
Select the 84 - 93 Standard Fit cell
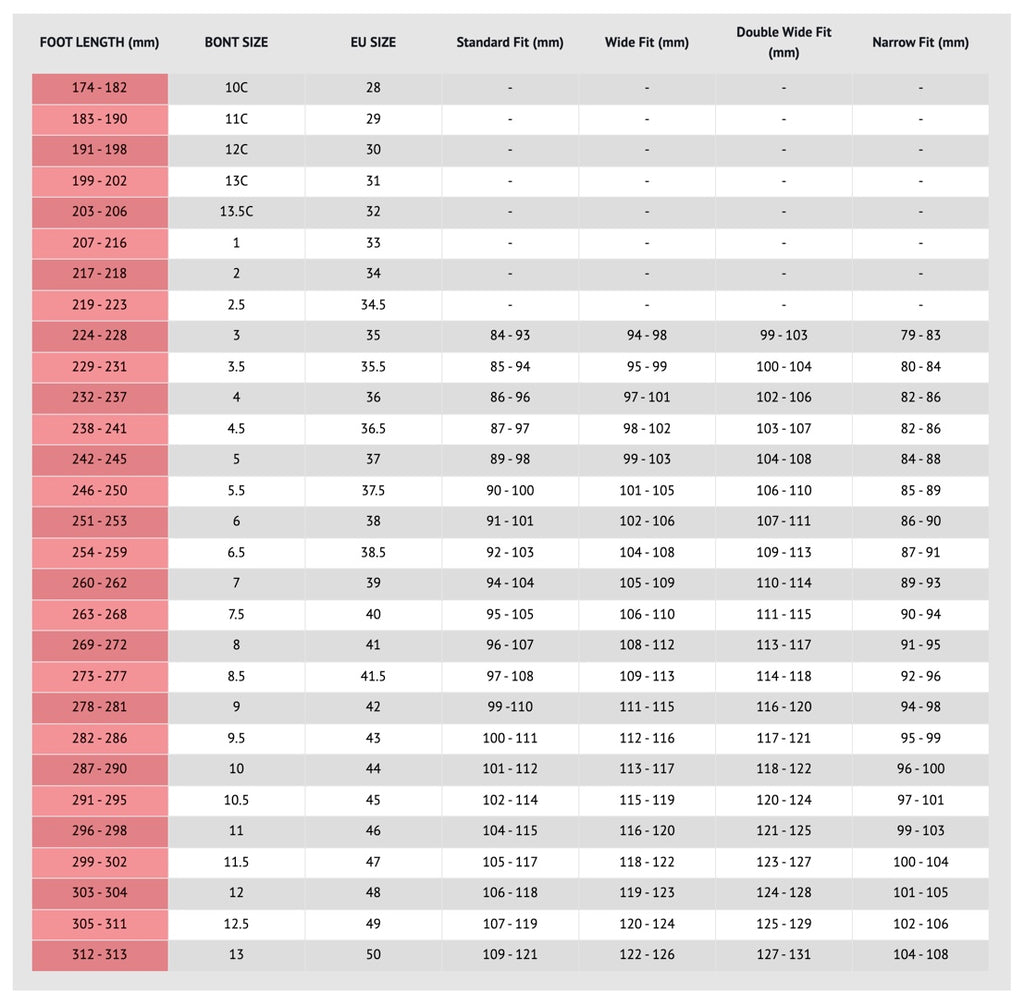[510, 336]
